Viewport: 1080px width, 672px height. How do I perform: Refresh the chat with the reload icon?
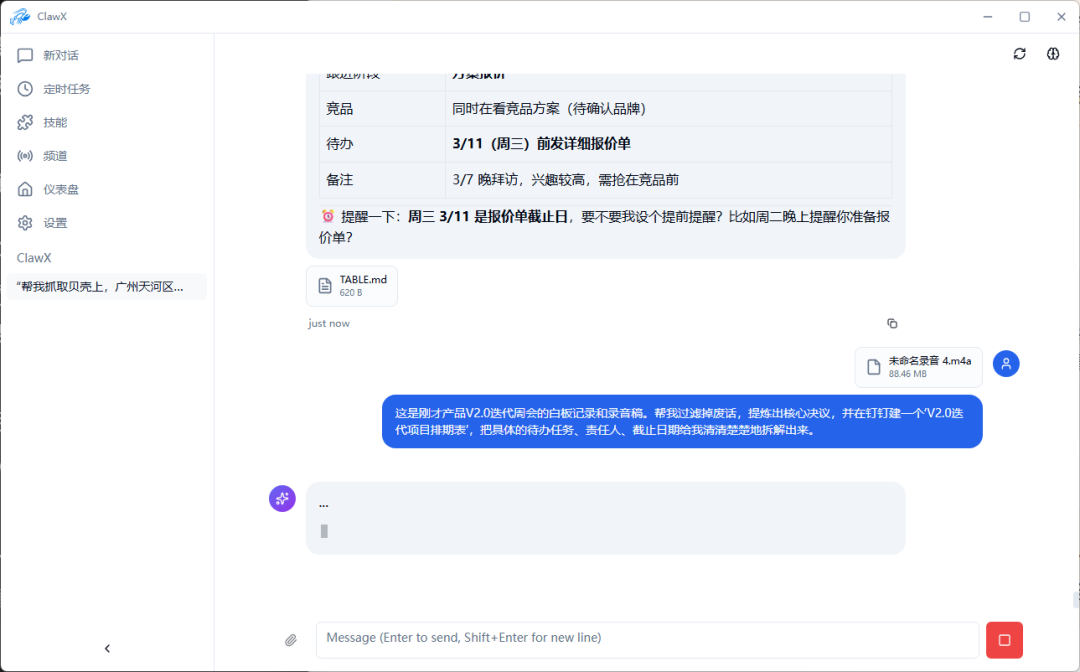coord(1019,54)
